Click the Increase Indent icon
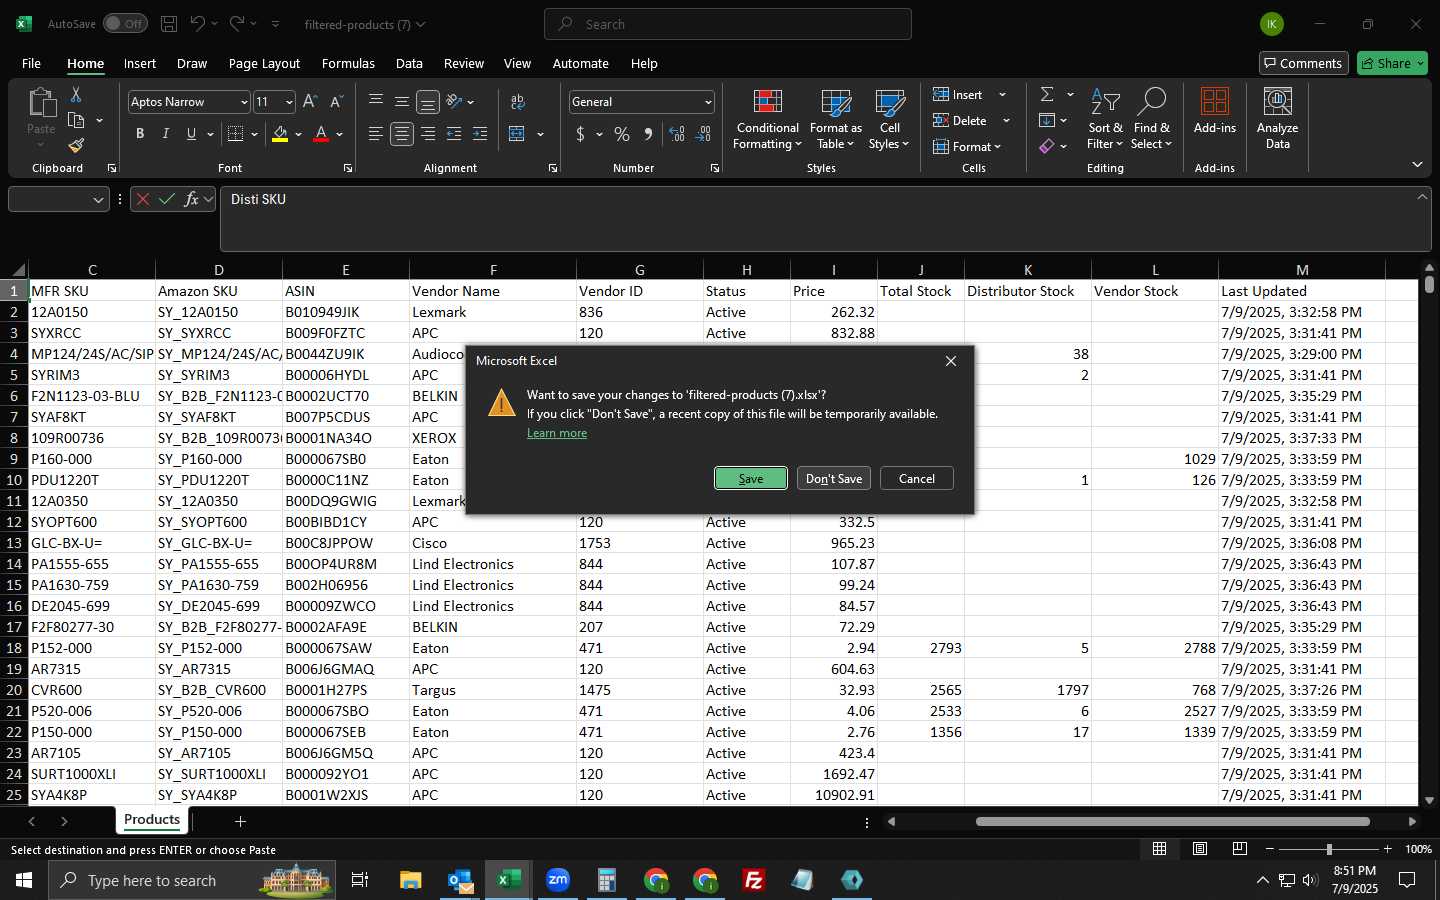The height and width of the screenshot is (900, 1440). pyautogui.click(x=480, y=134)
